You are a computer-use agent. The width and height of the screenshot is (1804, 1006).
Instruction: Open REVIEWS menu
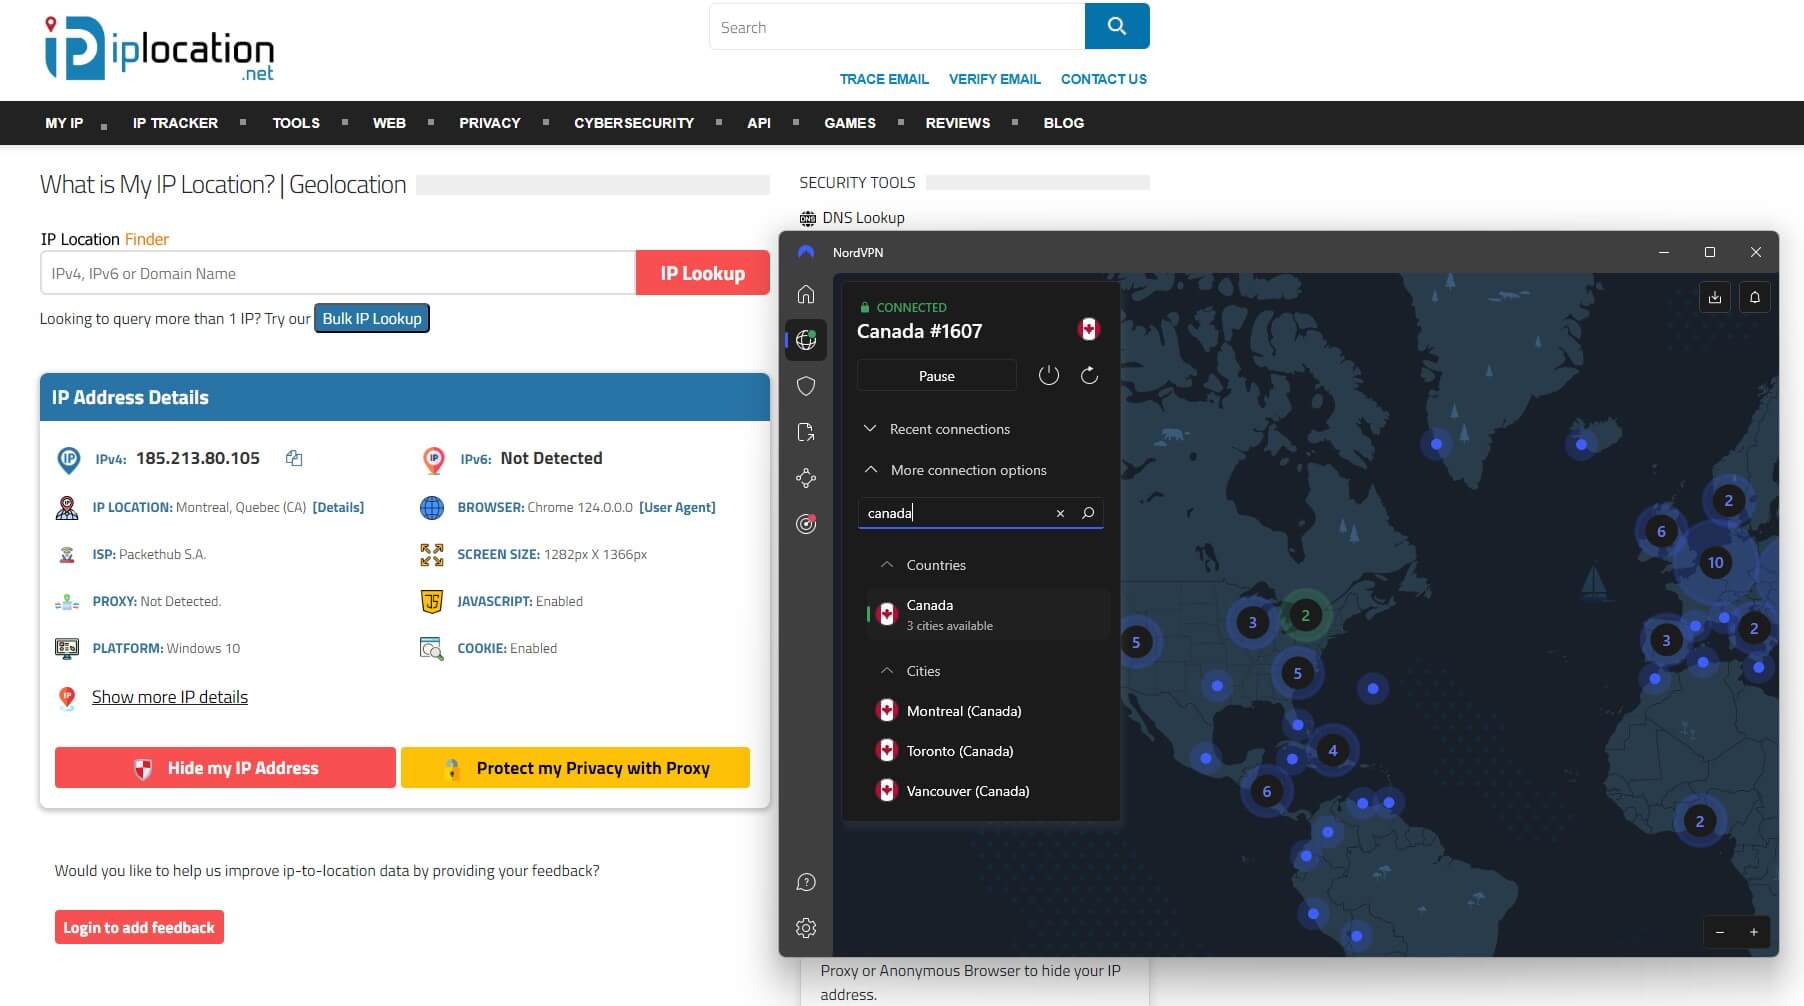(x=958, y=123)
